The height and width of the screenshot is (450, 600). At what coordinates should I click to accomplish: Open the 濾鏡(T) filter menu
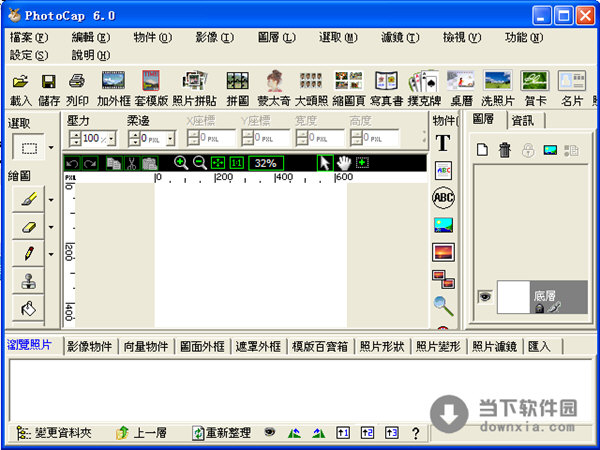click(x=400, y=38)
